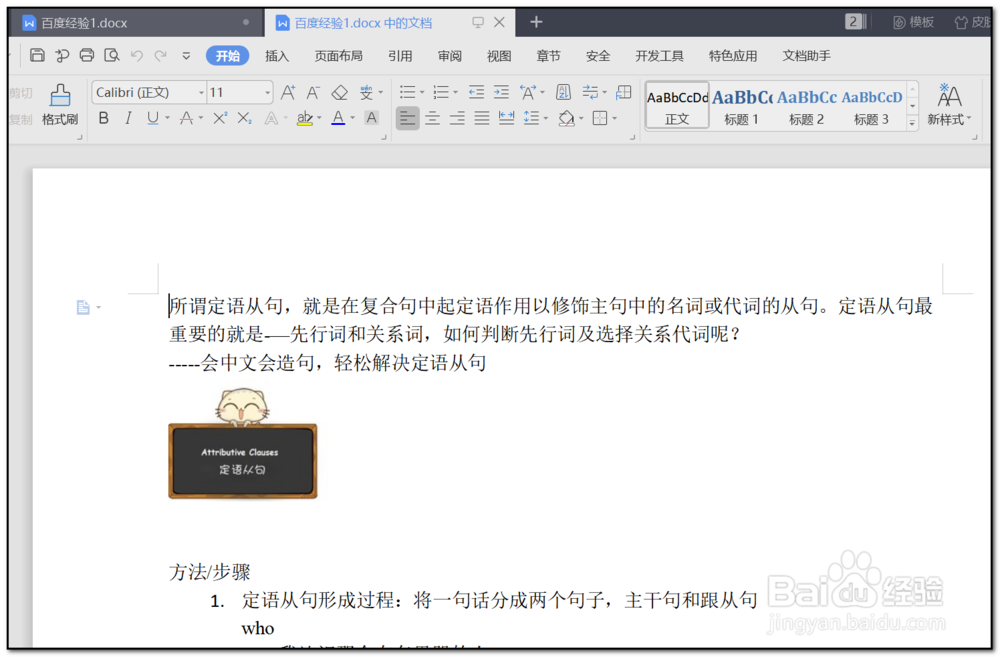The image size is (1000, 657).
Task: Select the center alignment icon
Action: pyautogui.click(x=434, y=118)
